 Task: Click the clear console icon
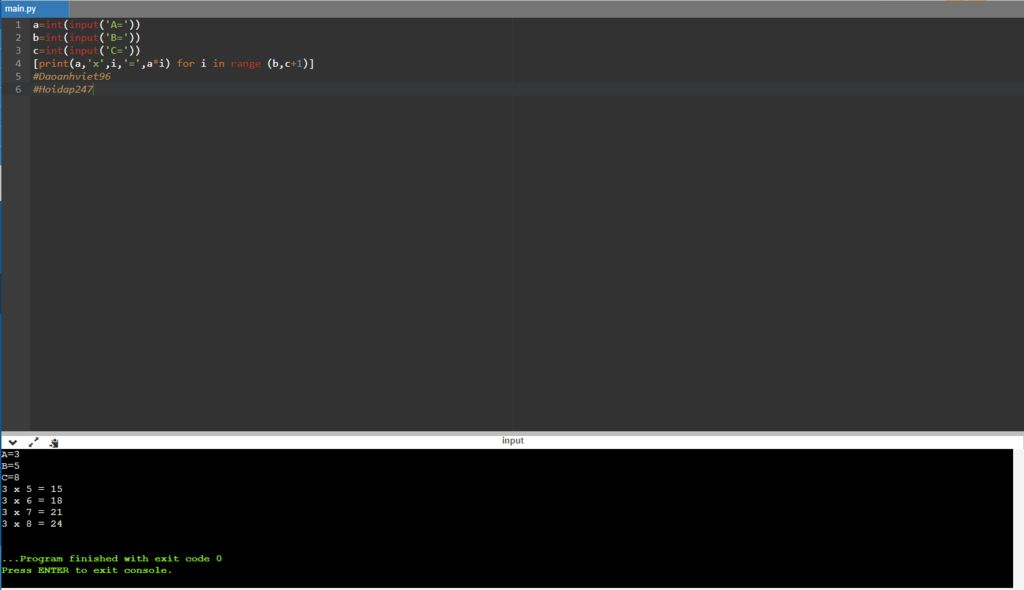tap(54, 442)
